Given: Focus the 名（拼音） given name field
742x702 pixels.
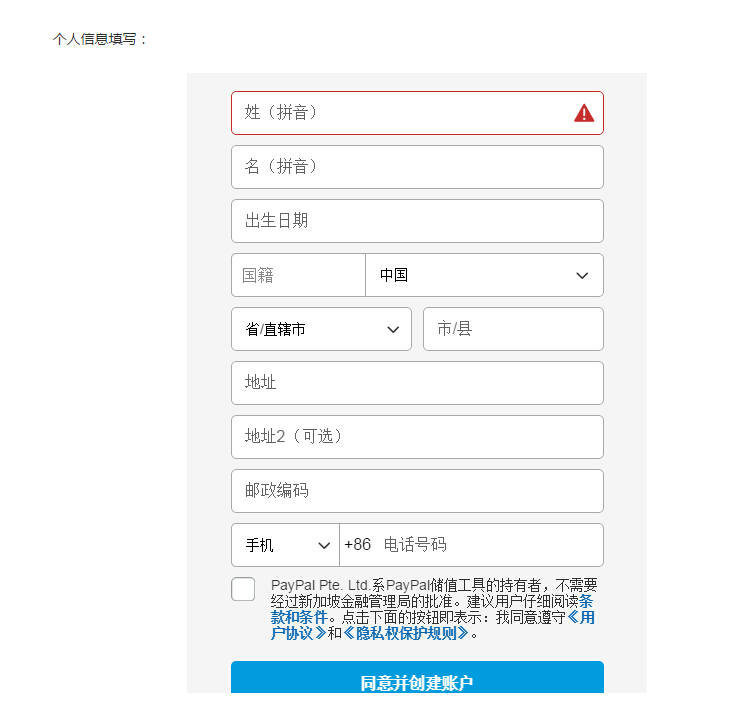Looking at the screenshot, I should (x=417, y=167).
